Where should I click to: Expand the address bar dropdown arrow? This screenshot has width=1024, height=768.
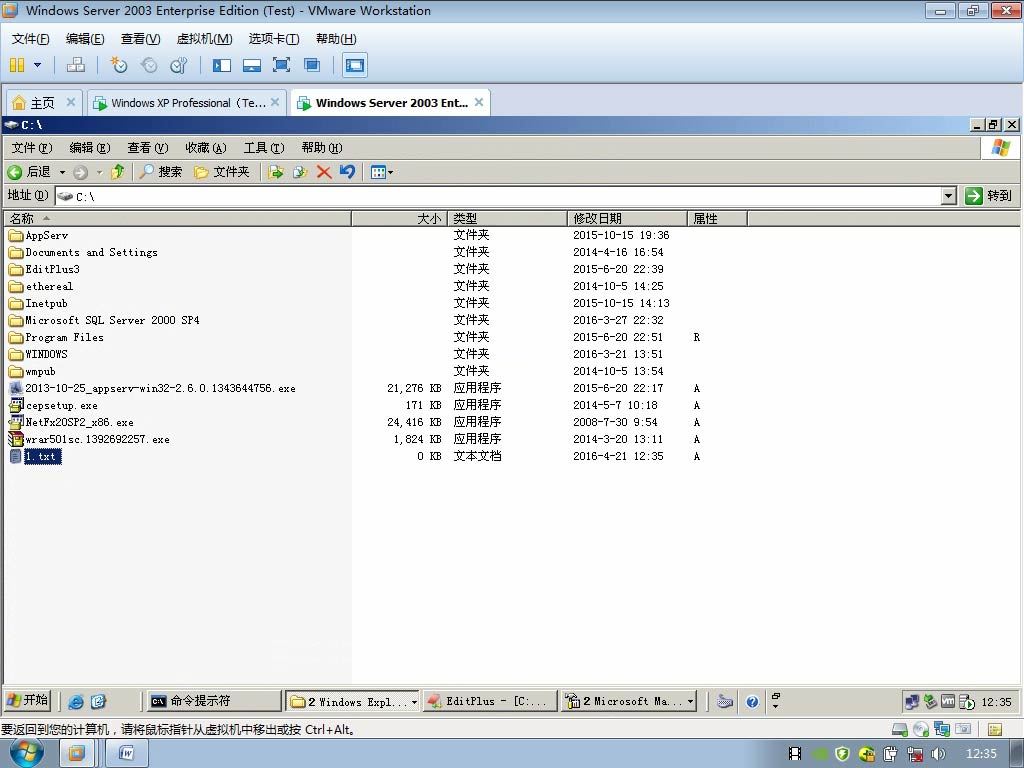[x=949, y=196]
